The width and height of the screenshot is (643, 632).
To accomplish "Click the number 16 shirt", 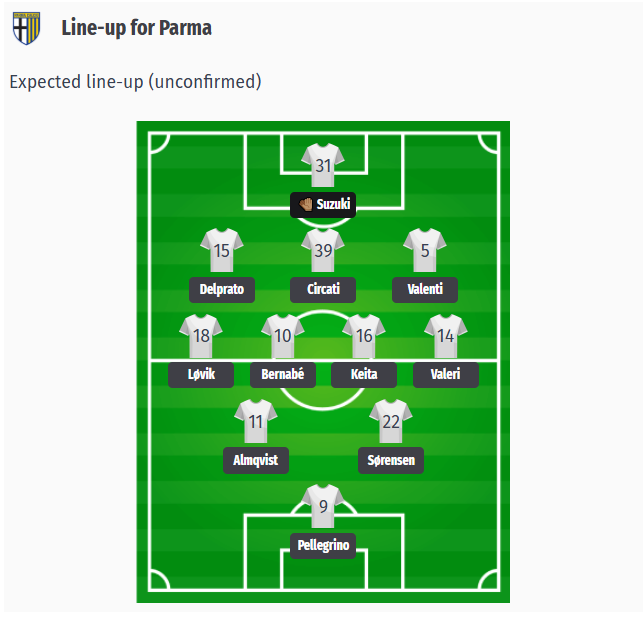I will 364,336.
